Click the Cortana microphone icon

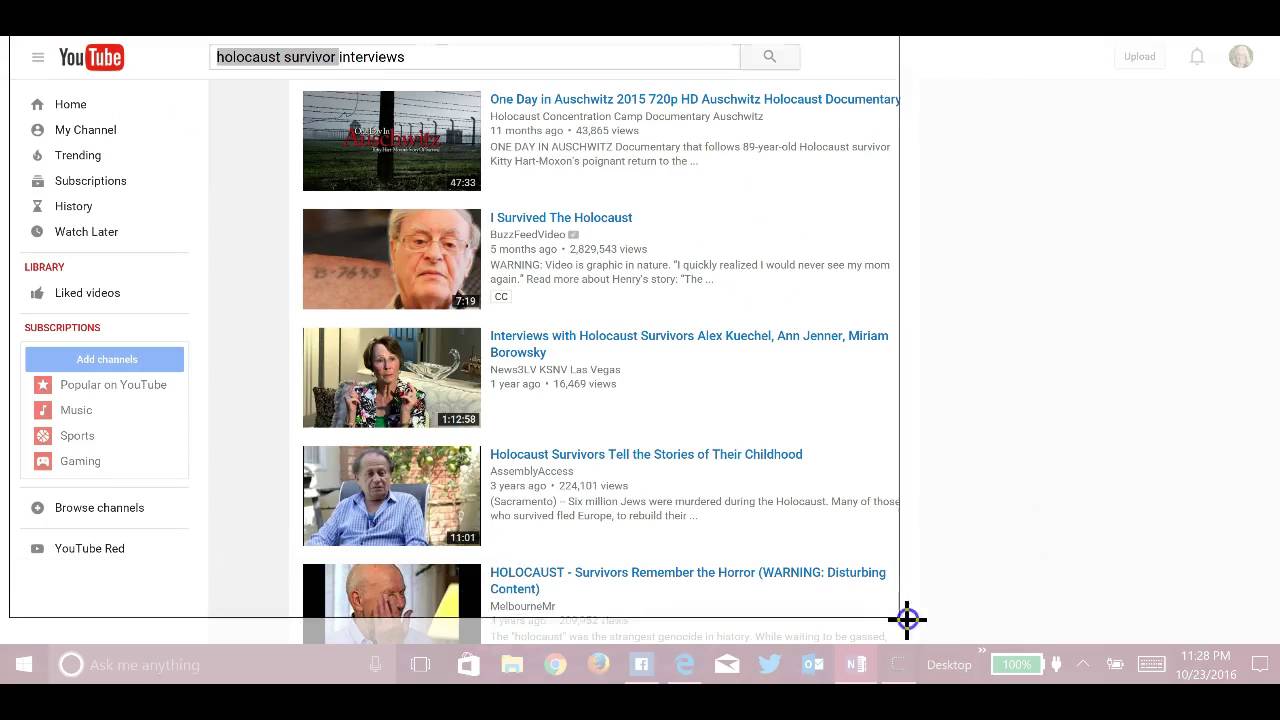tap(375, 664)
